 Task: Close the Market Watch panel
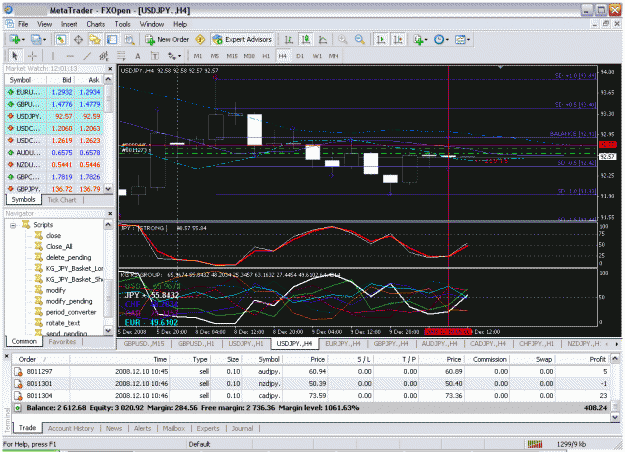[x=110, y=69]
